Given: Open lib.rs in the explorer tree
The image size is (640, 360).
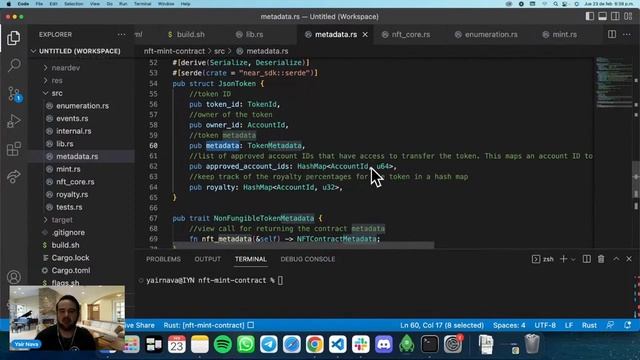Looking at the screenshot, I should click(x=64, y=144).
